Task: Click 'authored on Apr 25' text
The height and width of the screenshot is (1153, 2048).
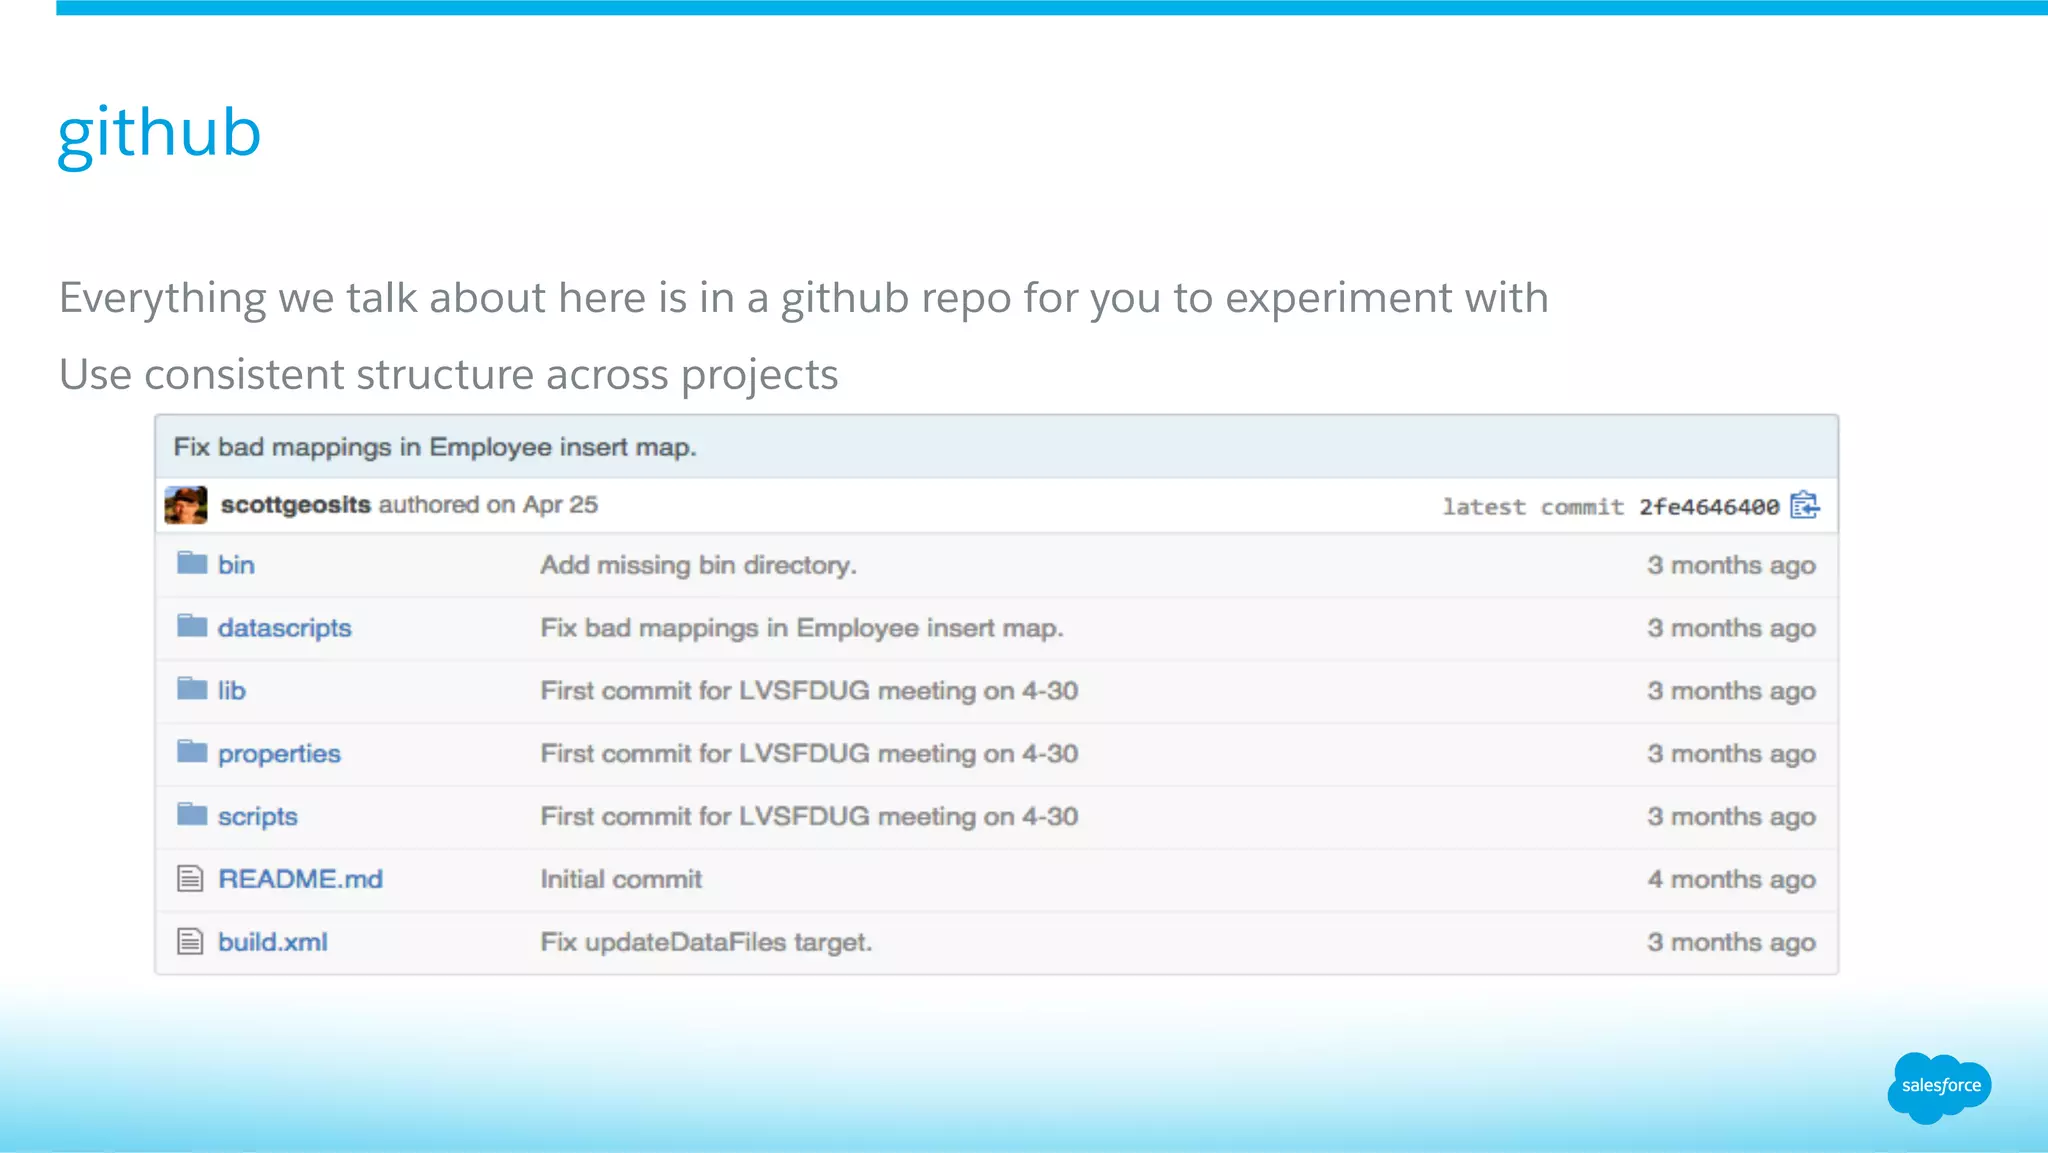Action: coord(488,505)
